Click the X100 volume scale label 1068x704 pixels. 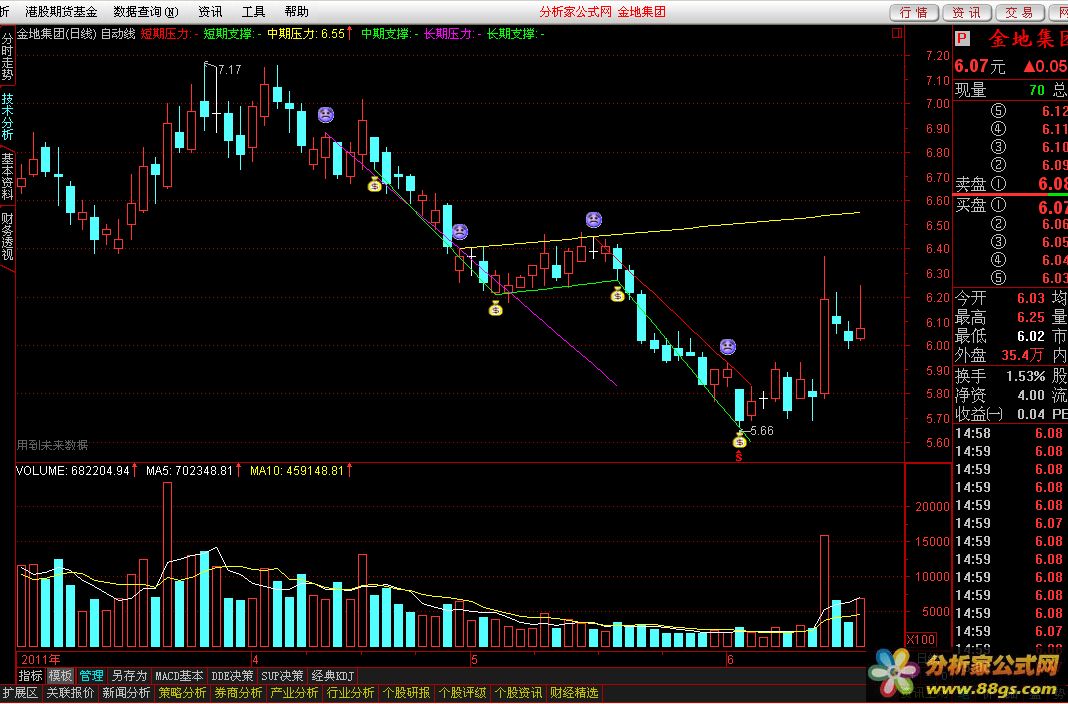tap(920, 640)
